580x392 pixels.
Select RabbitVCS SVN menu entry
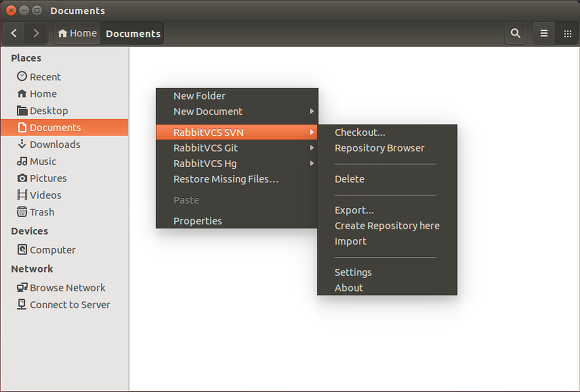point(237,132)
